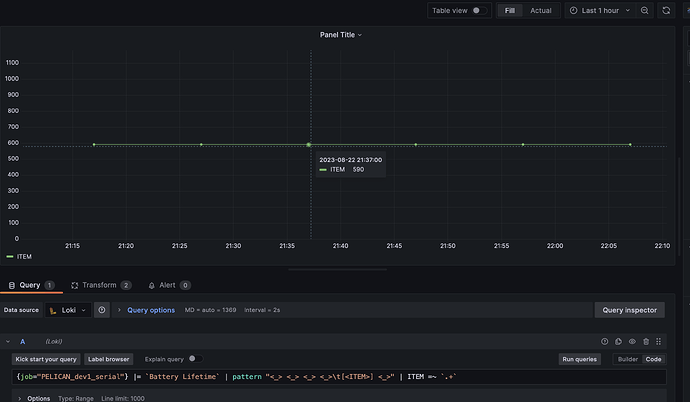Screen dimensions: 690x402
Task: Collapse query row A with its chevron
Action: coord(8,341)
